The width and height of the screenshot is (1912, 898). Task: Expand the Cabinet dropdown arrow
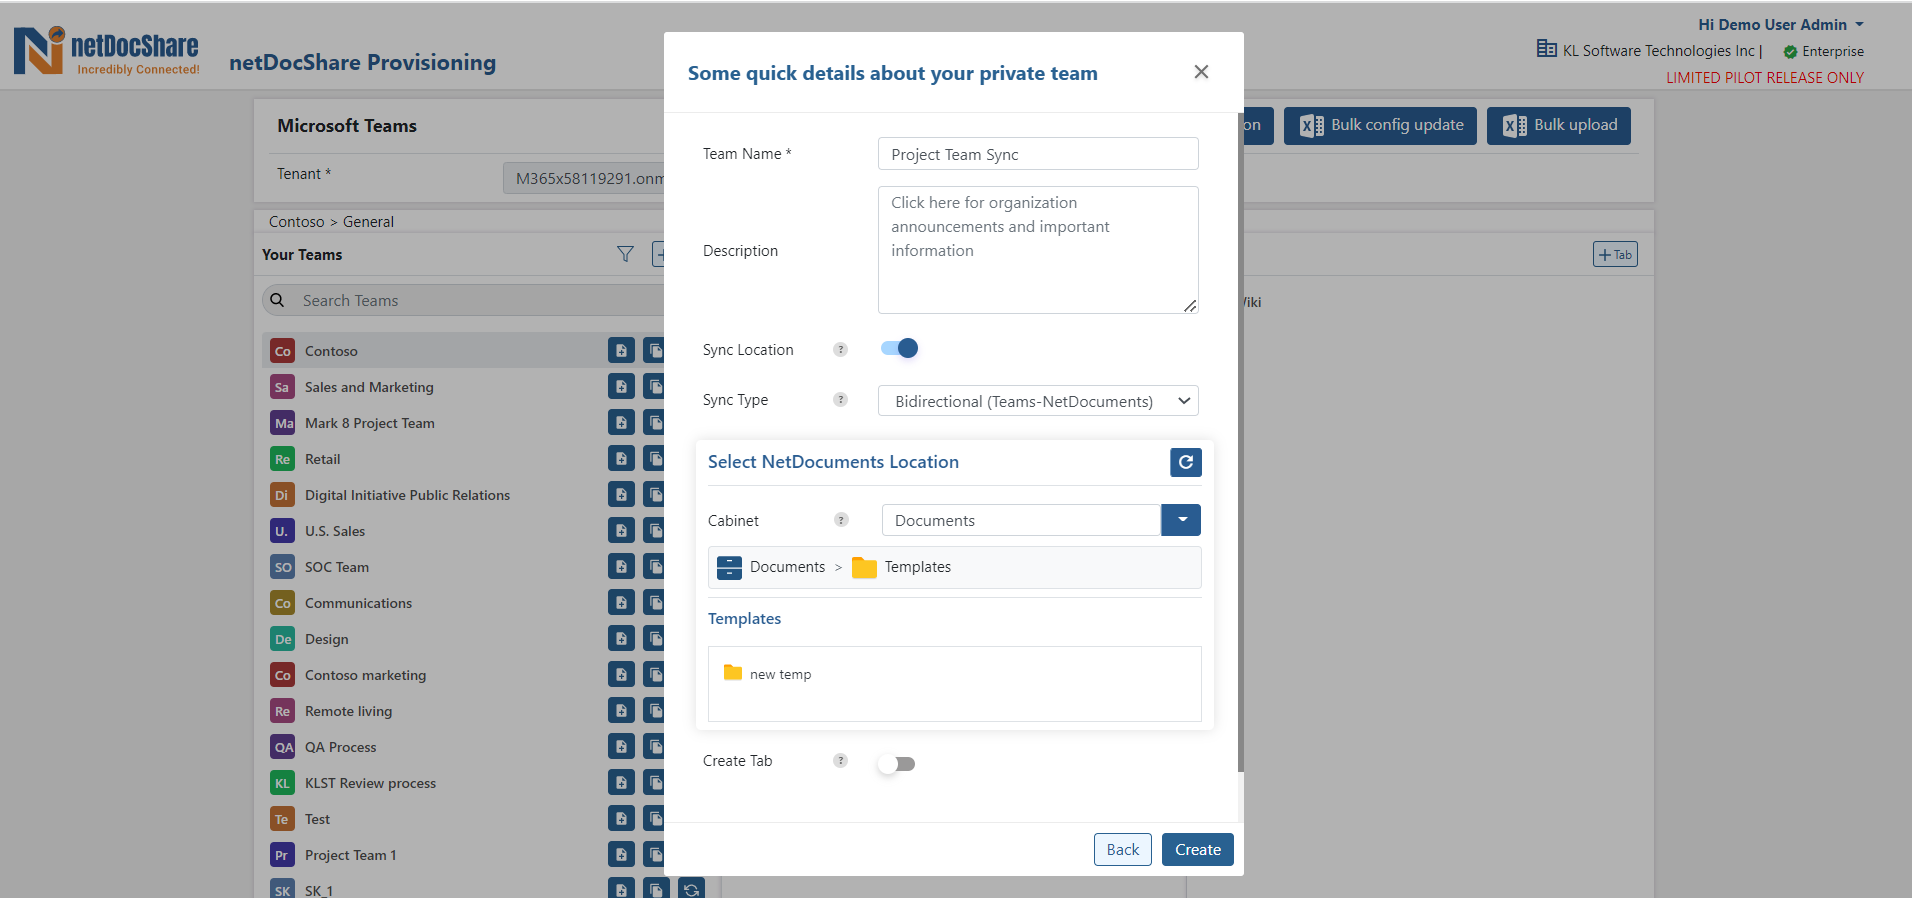click(x=1181, y=520)
